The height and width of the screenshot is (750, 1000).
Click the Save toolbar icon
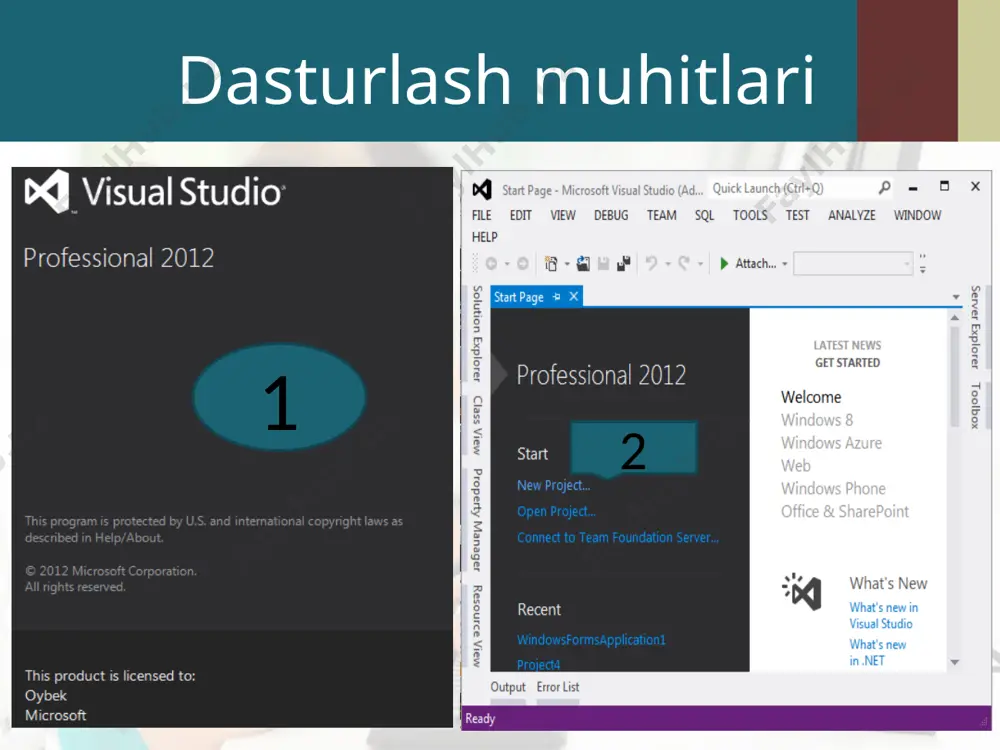pyautogui.click(x=603, y=263)
